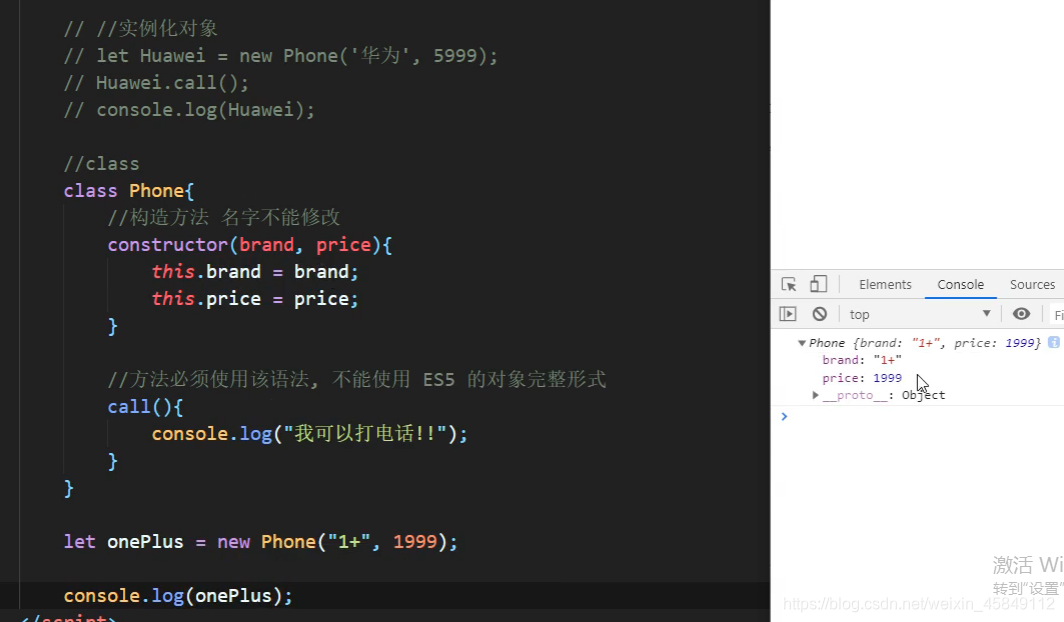Screen dimensions: 1064x622
Task: Open the Sources tab
Action: [x=1031, y=285]
